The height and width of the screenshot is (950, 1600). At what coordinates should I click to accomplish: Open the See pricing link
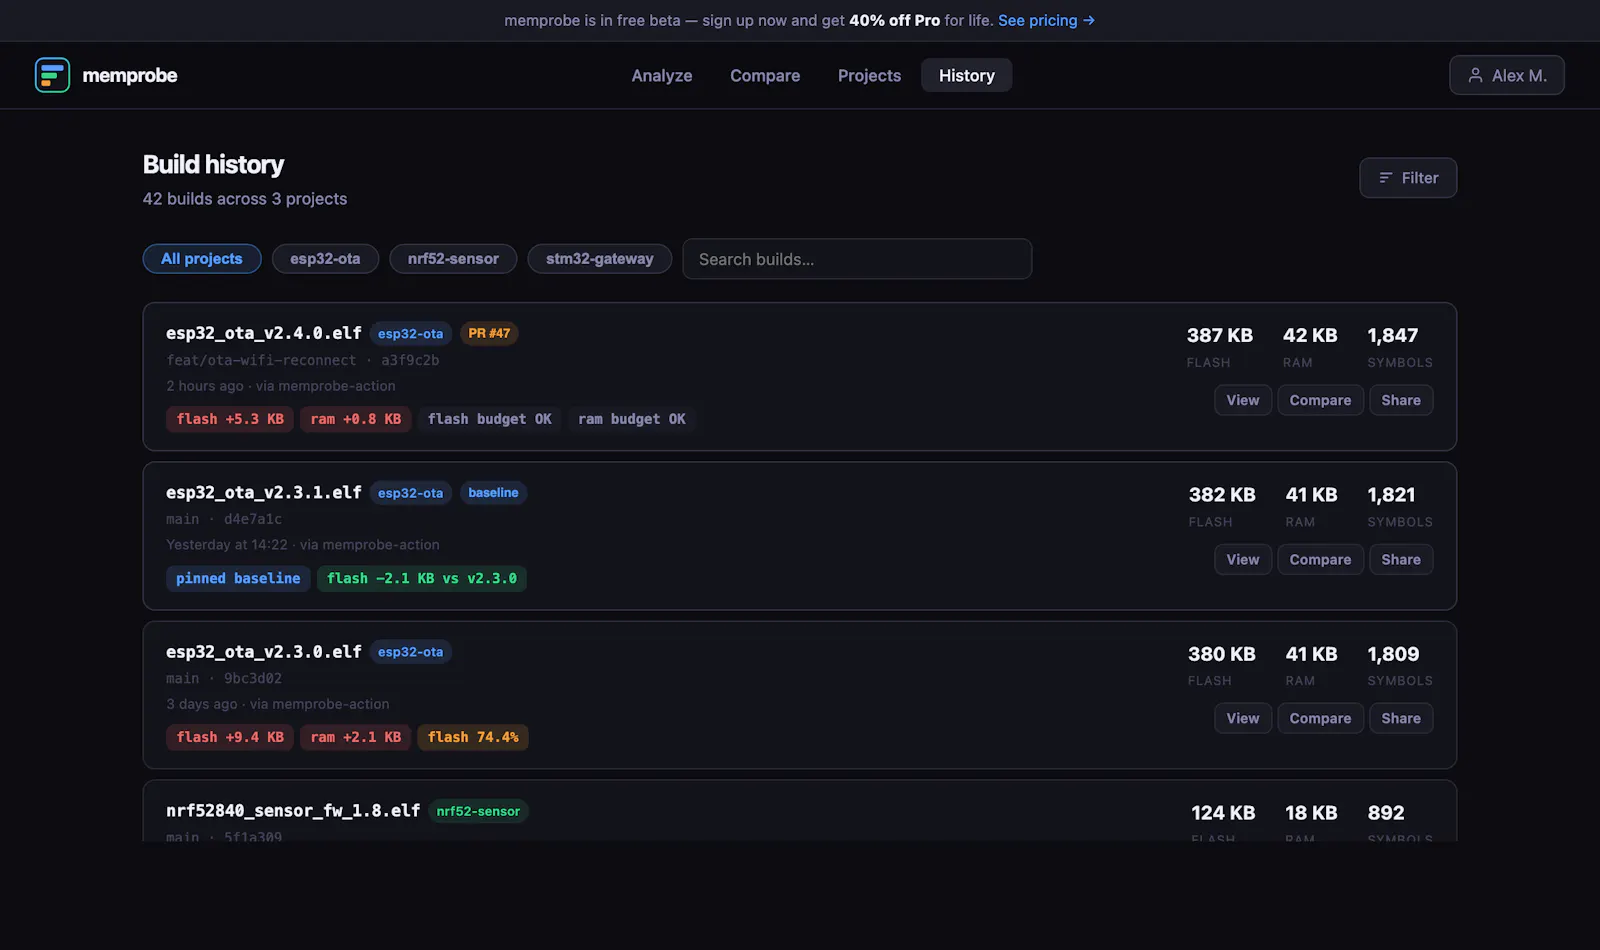coord(1046,20)
